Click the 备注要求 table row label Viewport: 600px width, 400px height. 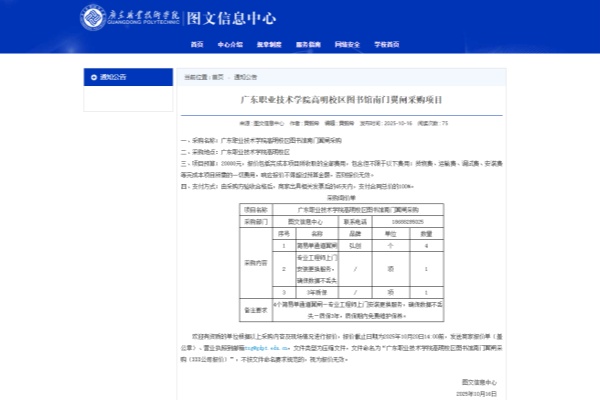pyautogui.click(x=256, y=308)
